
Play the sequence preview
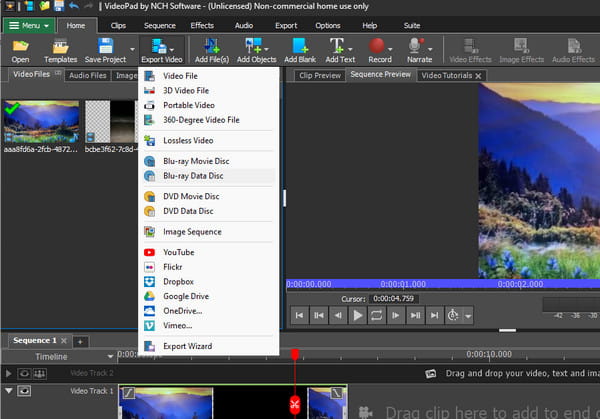click(357, 315)
